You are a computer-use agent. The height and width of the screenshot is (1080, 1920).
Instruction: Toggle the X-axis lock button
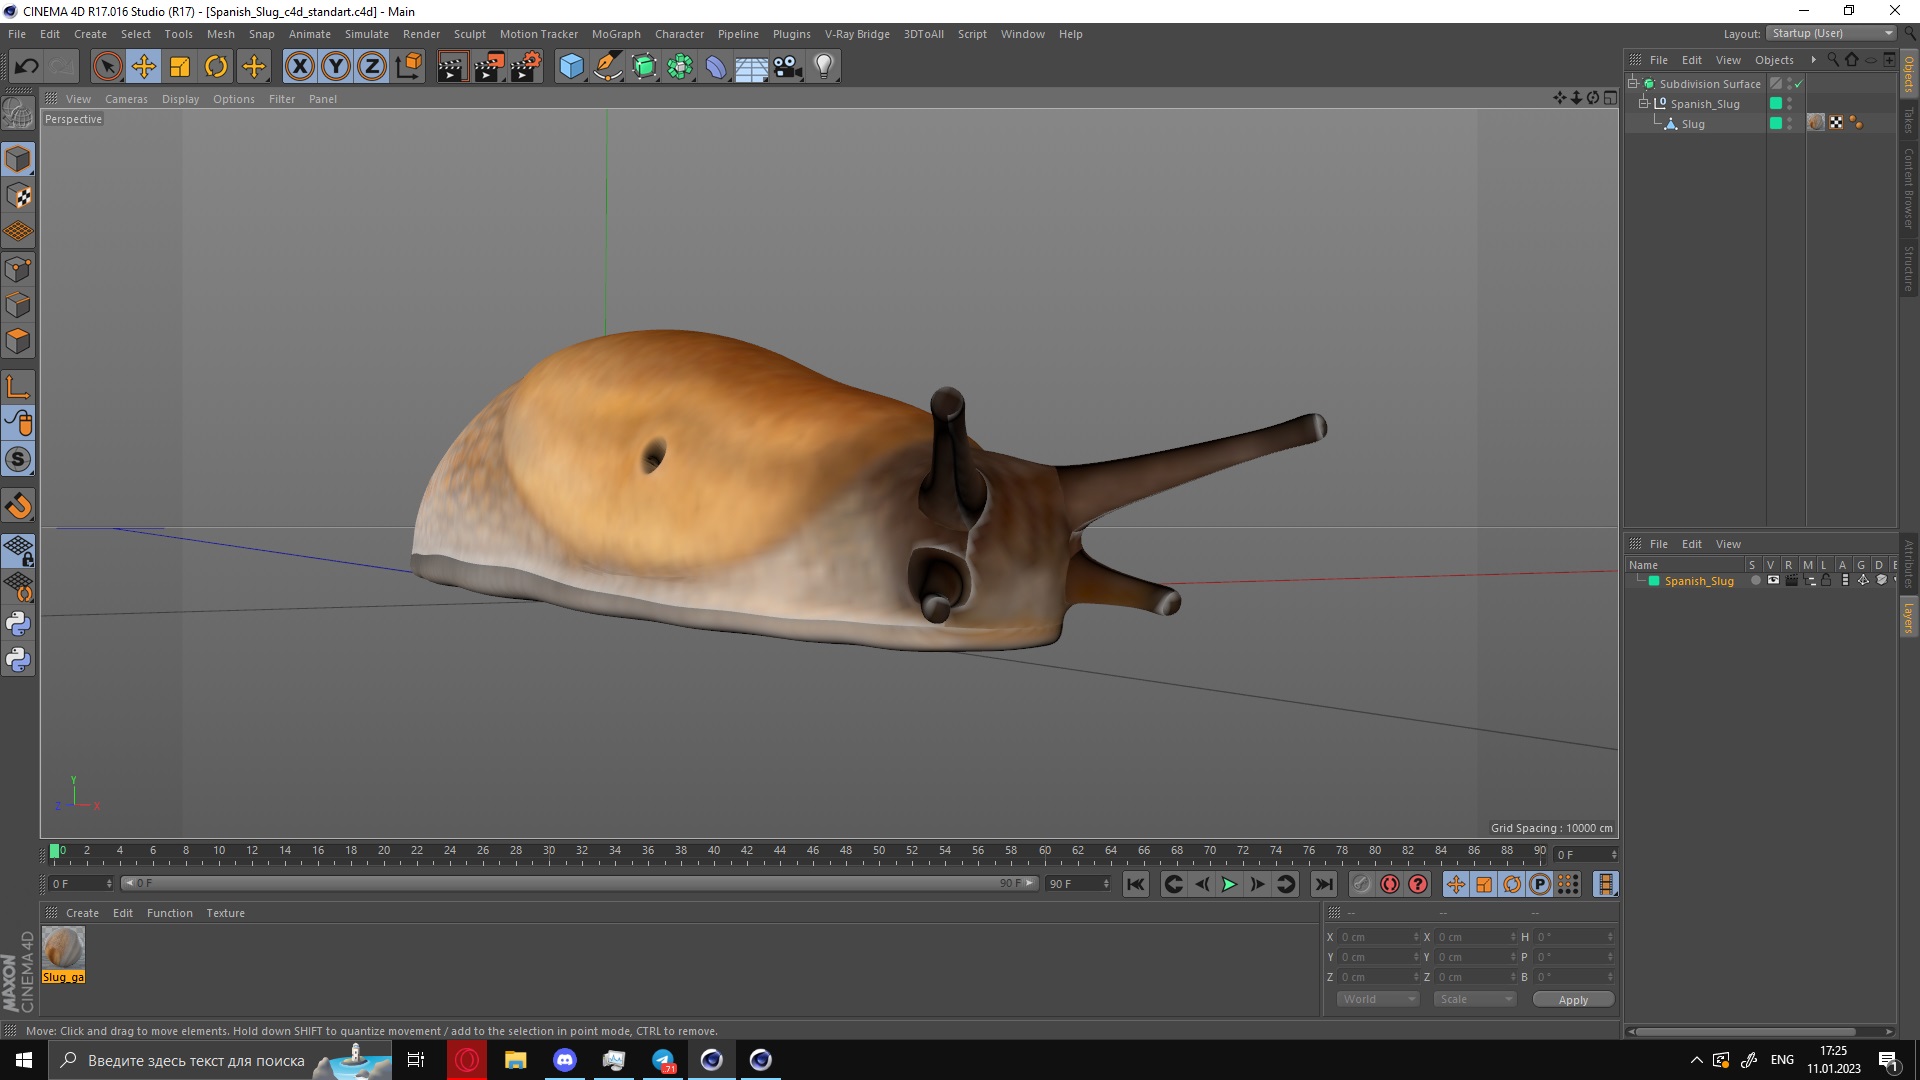coord(299,67)
